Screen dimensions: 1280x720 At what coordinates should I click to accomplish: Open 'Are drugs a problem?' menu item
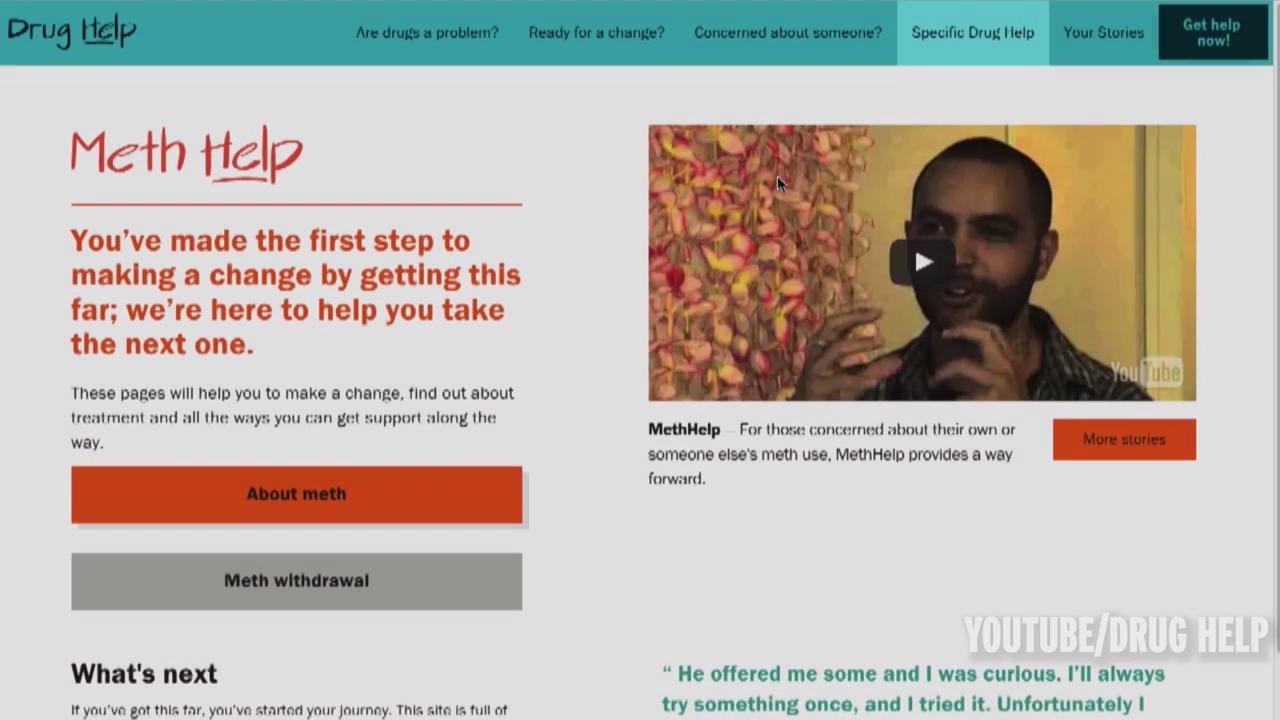[x=427, y=32]
